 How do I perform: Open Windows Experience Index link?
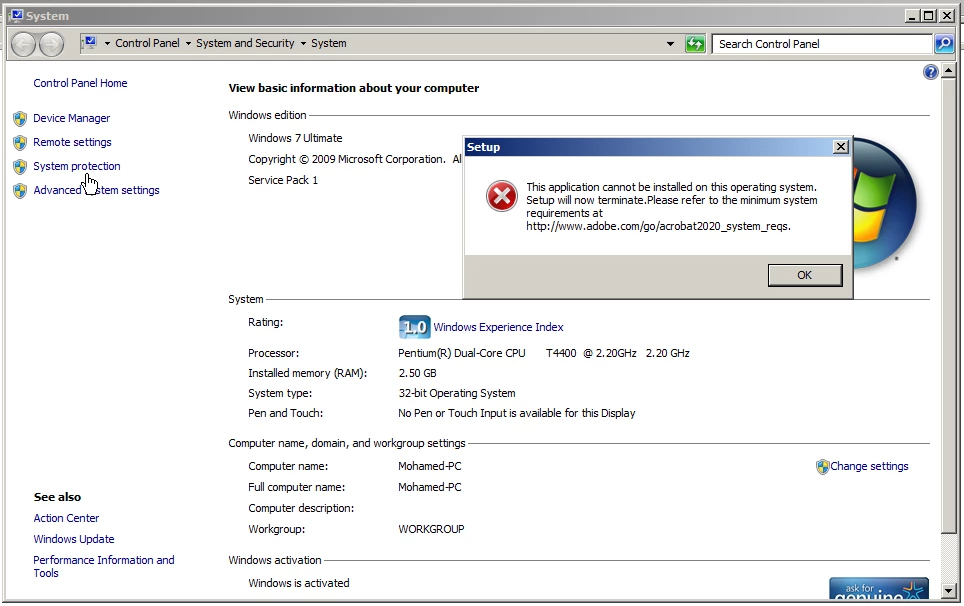tap(498, 327)
